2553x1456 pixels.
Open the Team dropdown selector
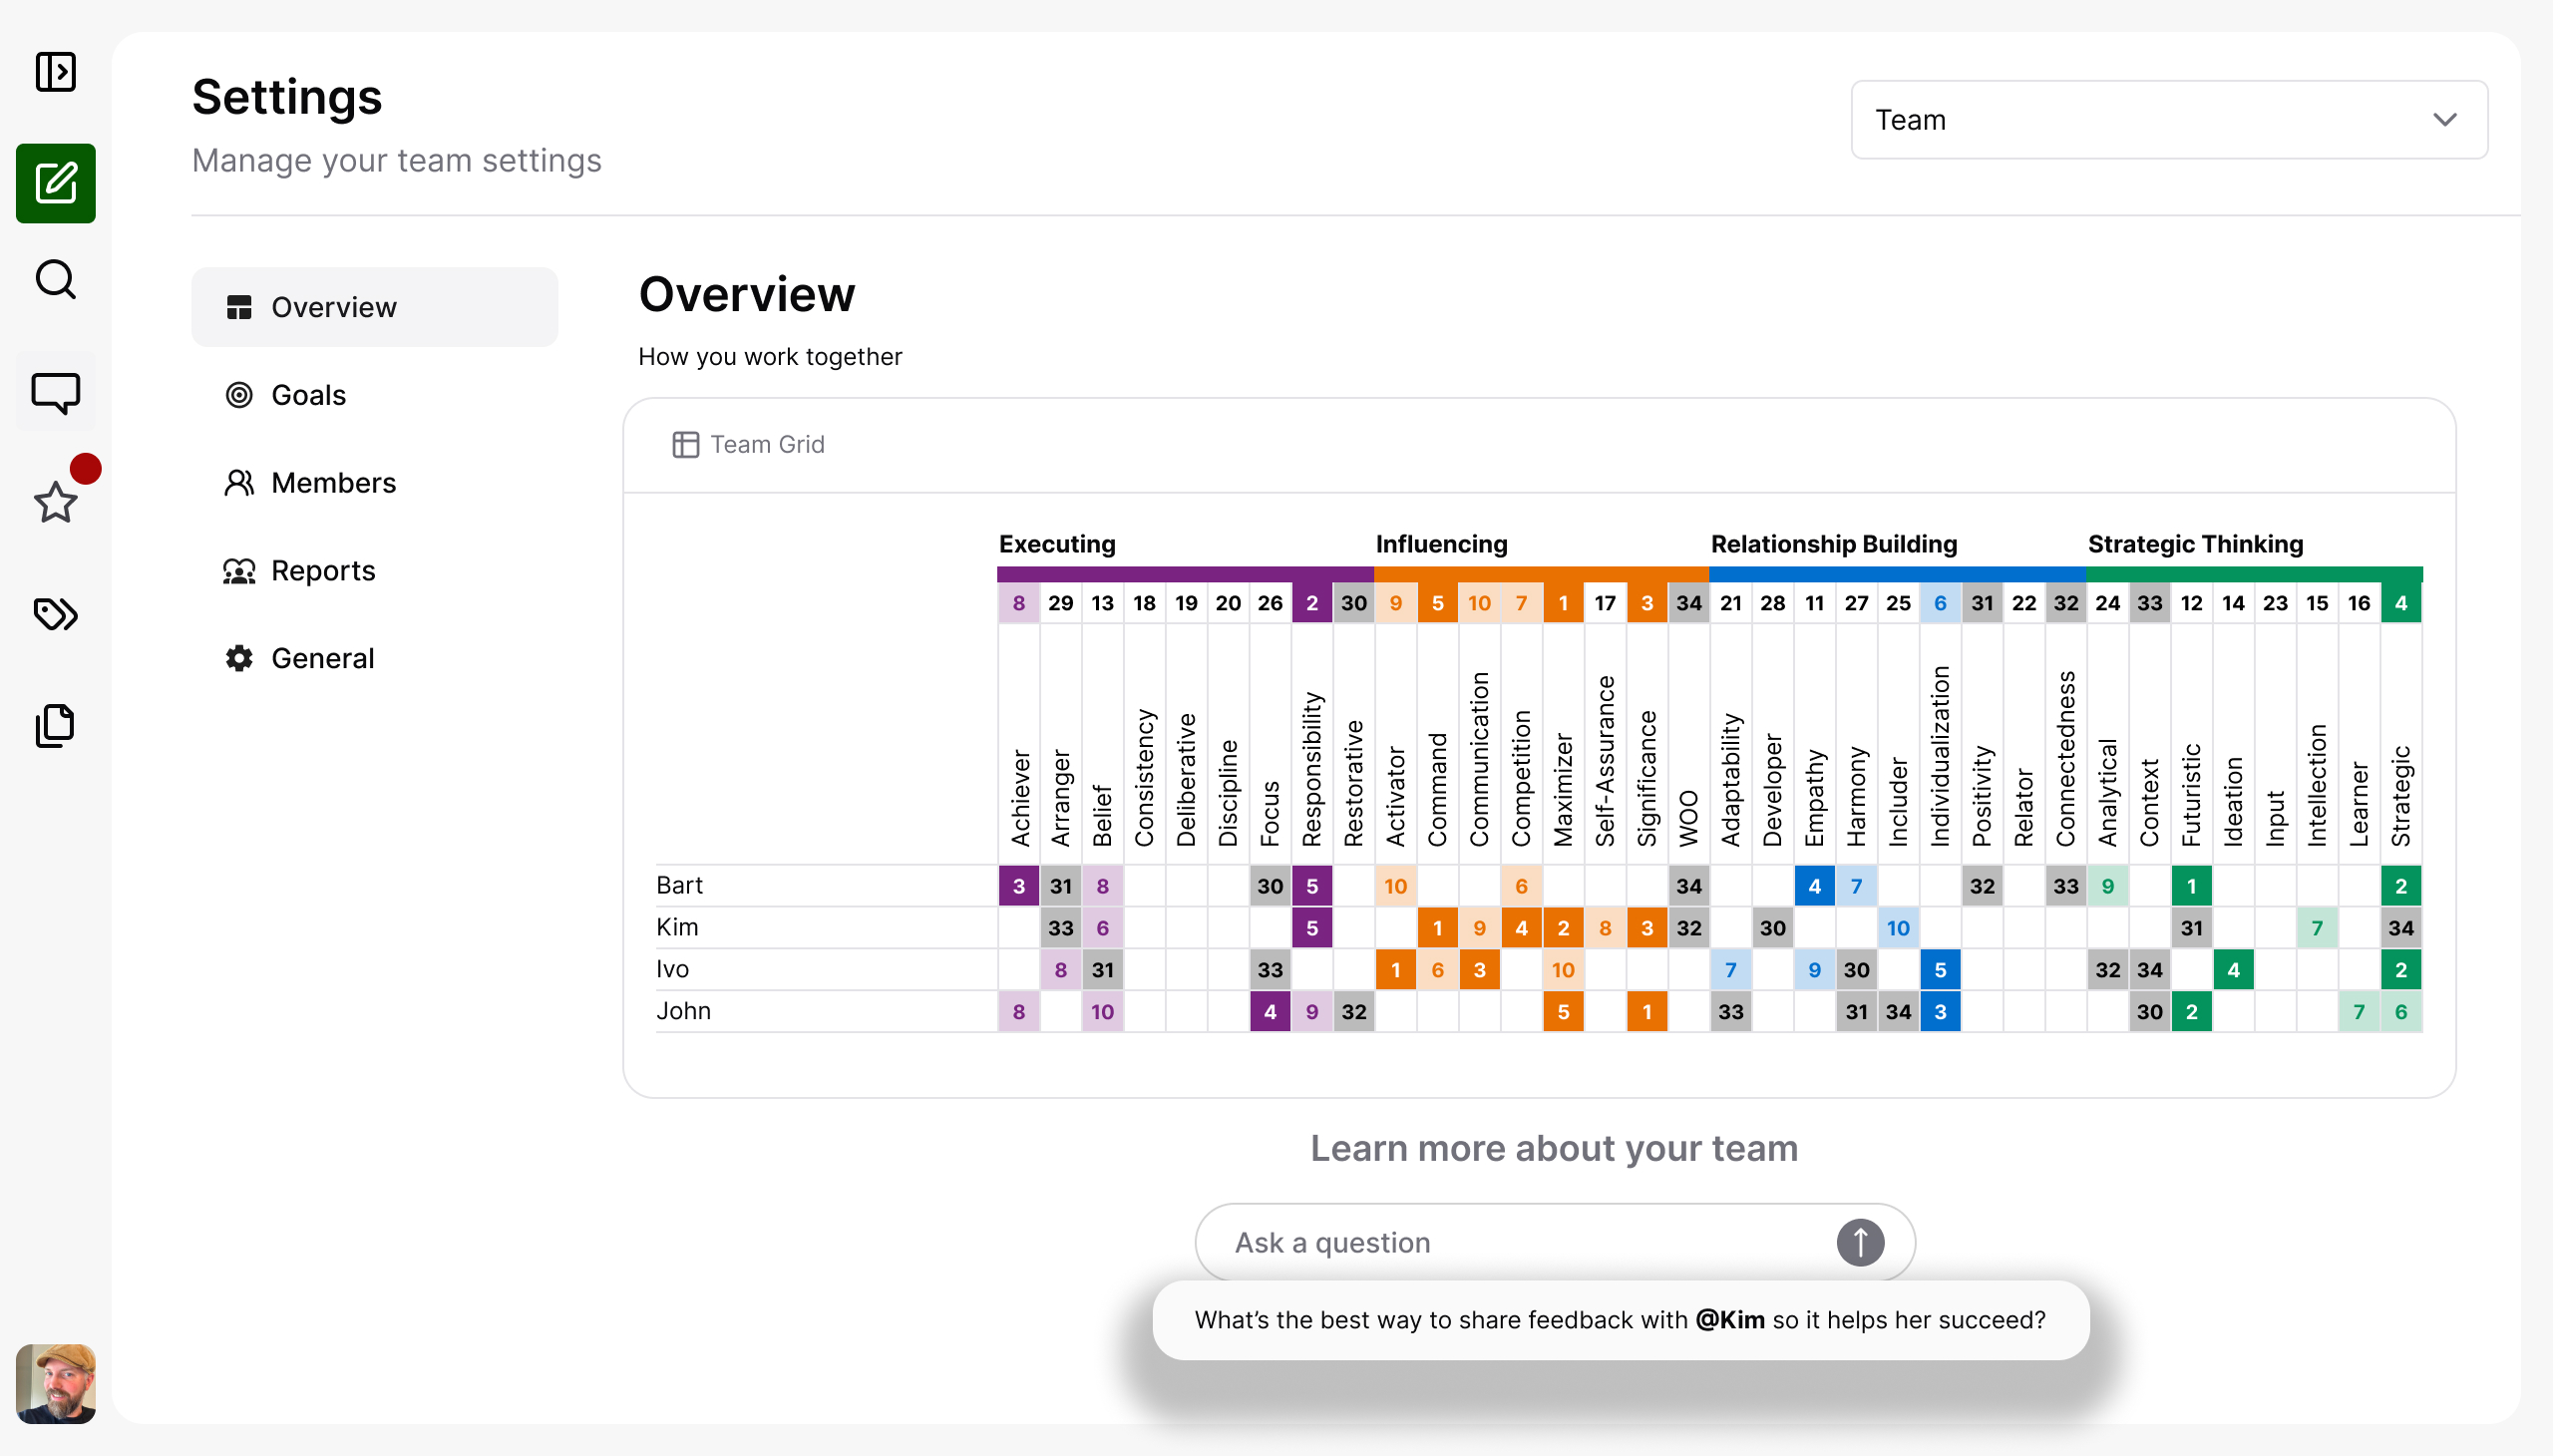tap(2167, 120)
